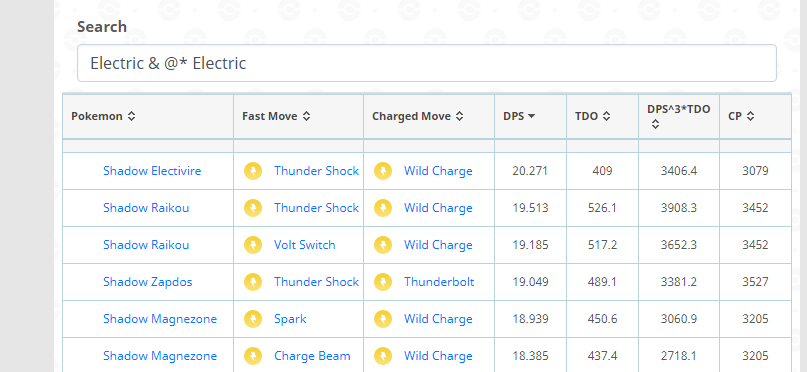Click Electric icon beside Shadow Electivire's Thunder Shock
Viewport: 807px width, 372px height.
(253, 171)
